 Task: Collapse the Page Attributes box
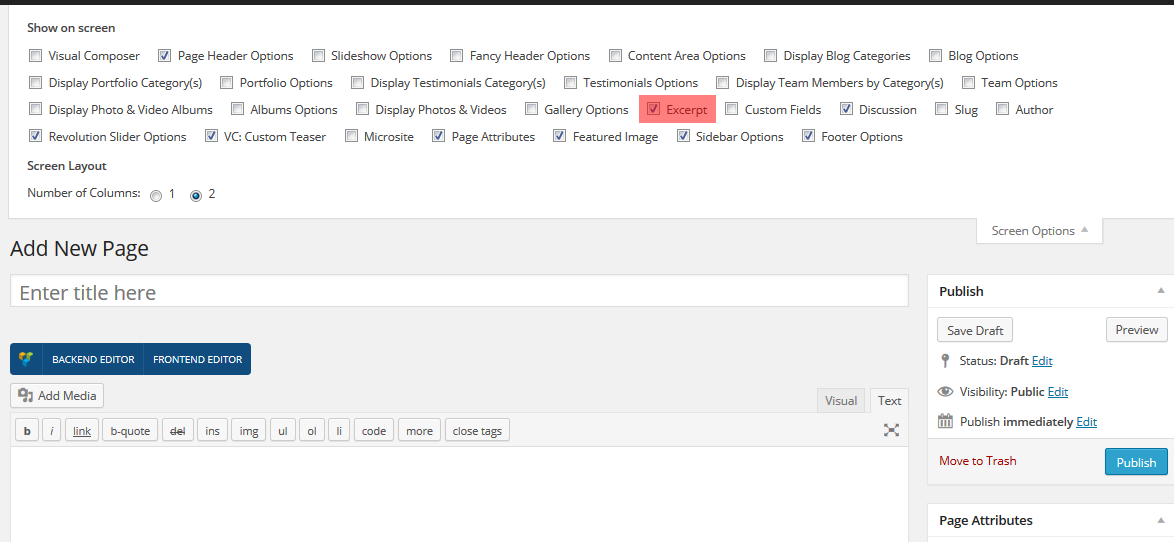[1160, 520]
